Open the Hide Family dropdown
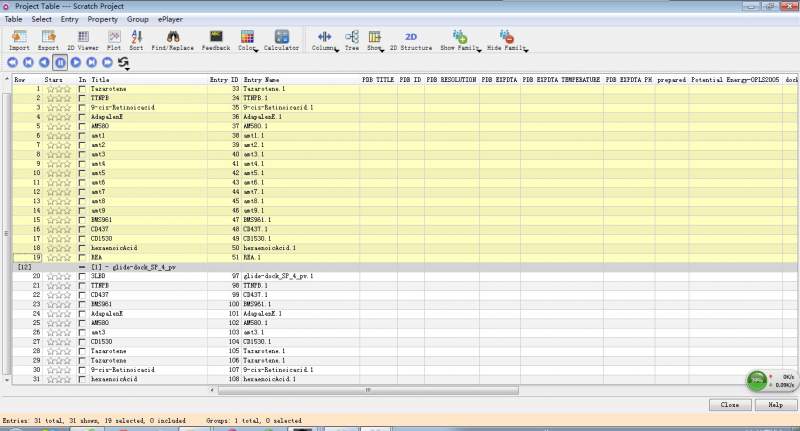This screenshot has width=800, height=431. [507, 40]
